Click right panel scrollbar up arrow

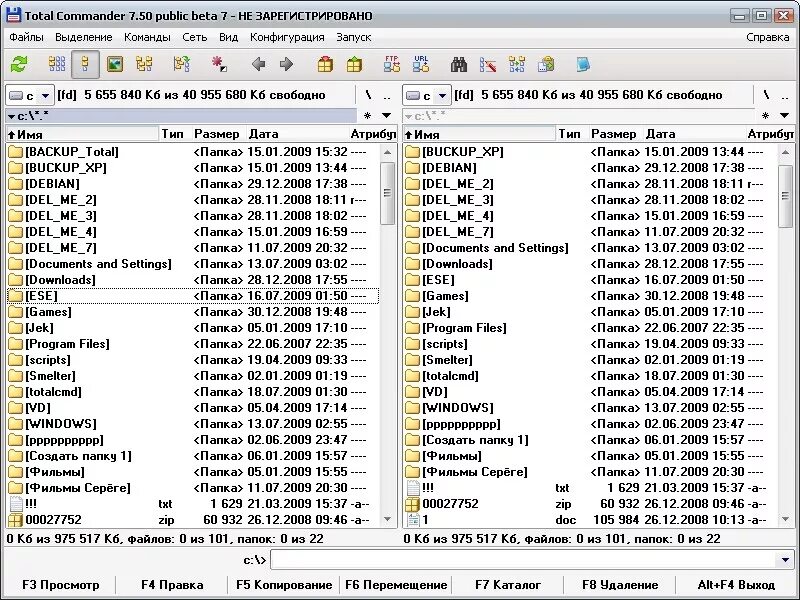click(x=785, y=152)
